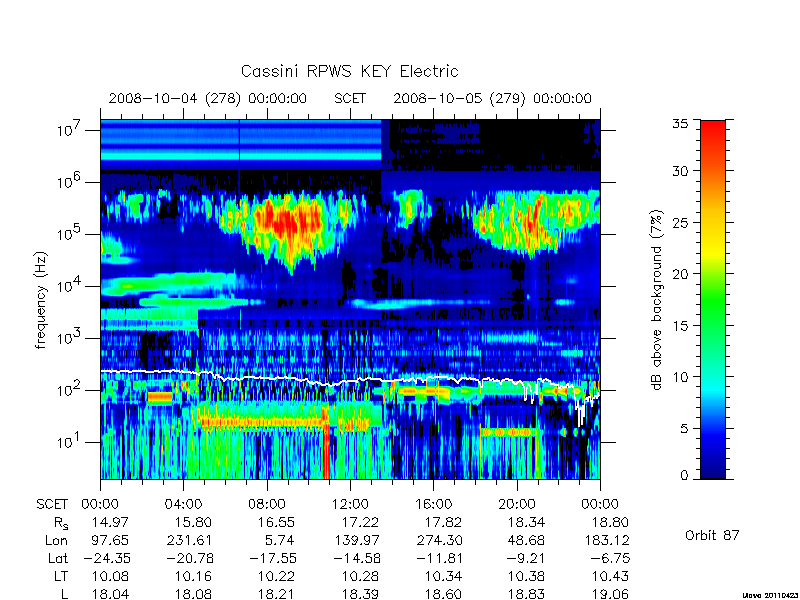Click the colorbar tick value '0'
Screen dimensions: 800x600
point(684,476)
